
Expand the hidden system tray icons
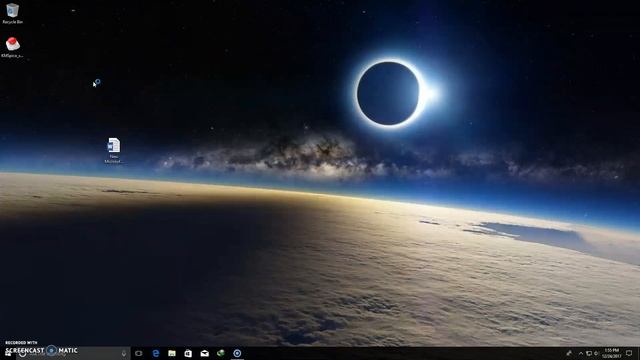tap(580, 353)
